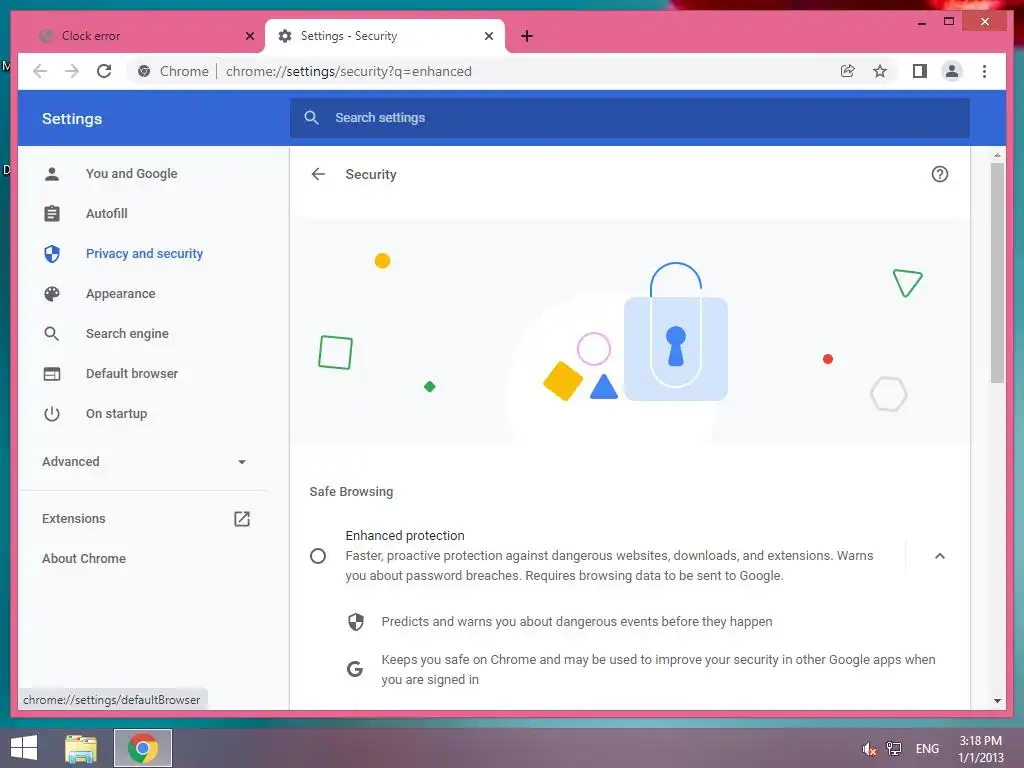1024x768 pixels.
Task: Open Autofill settings
Action: click(x=106, y=214)
